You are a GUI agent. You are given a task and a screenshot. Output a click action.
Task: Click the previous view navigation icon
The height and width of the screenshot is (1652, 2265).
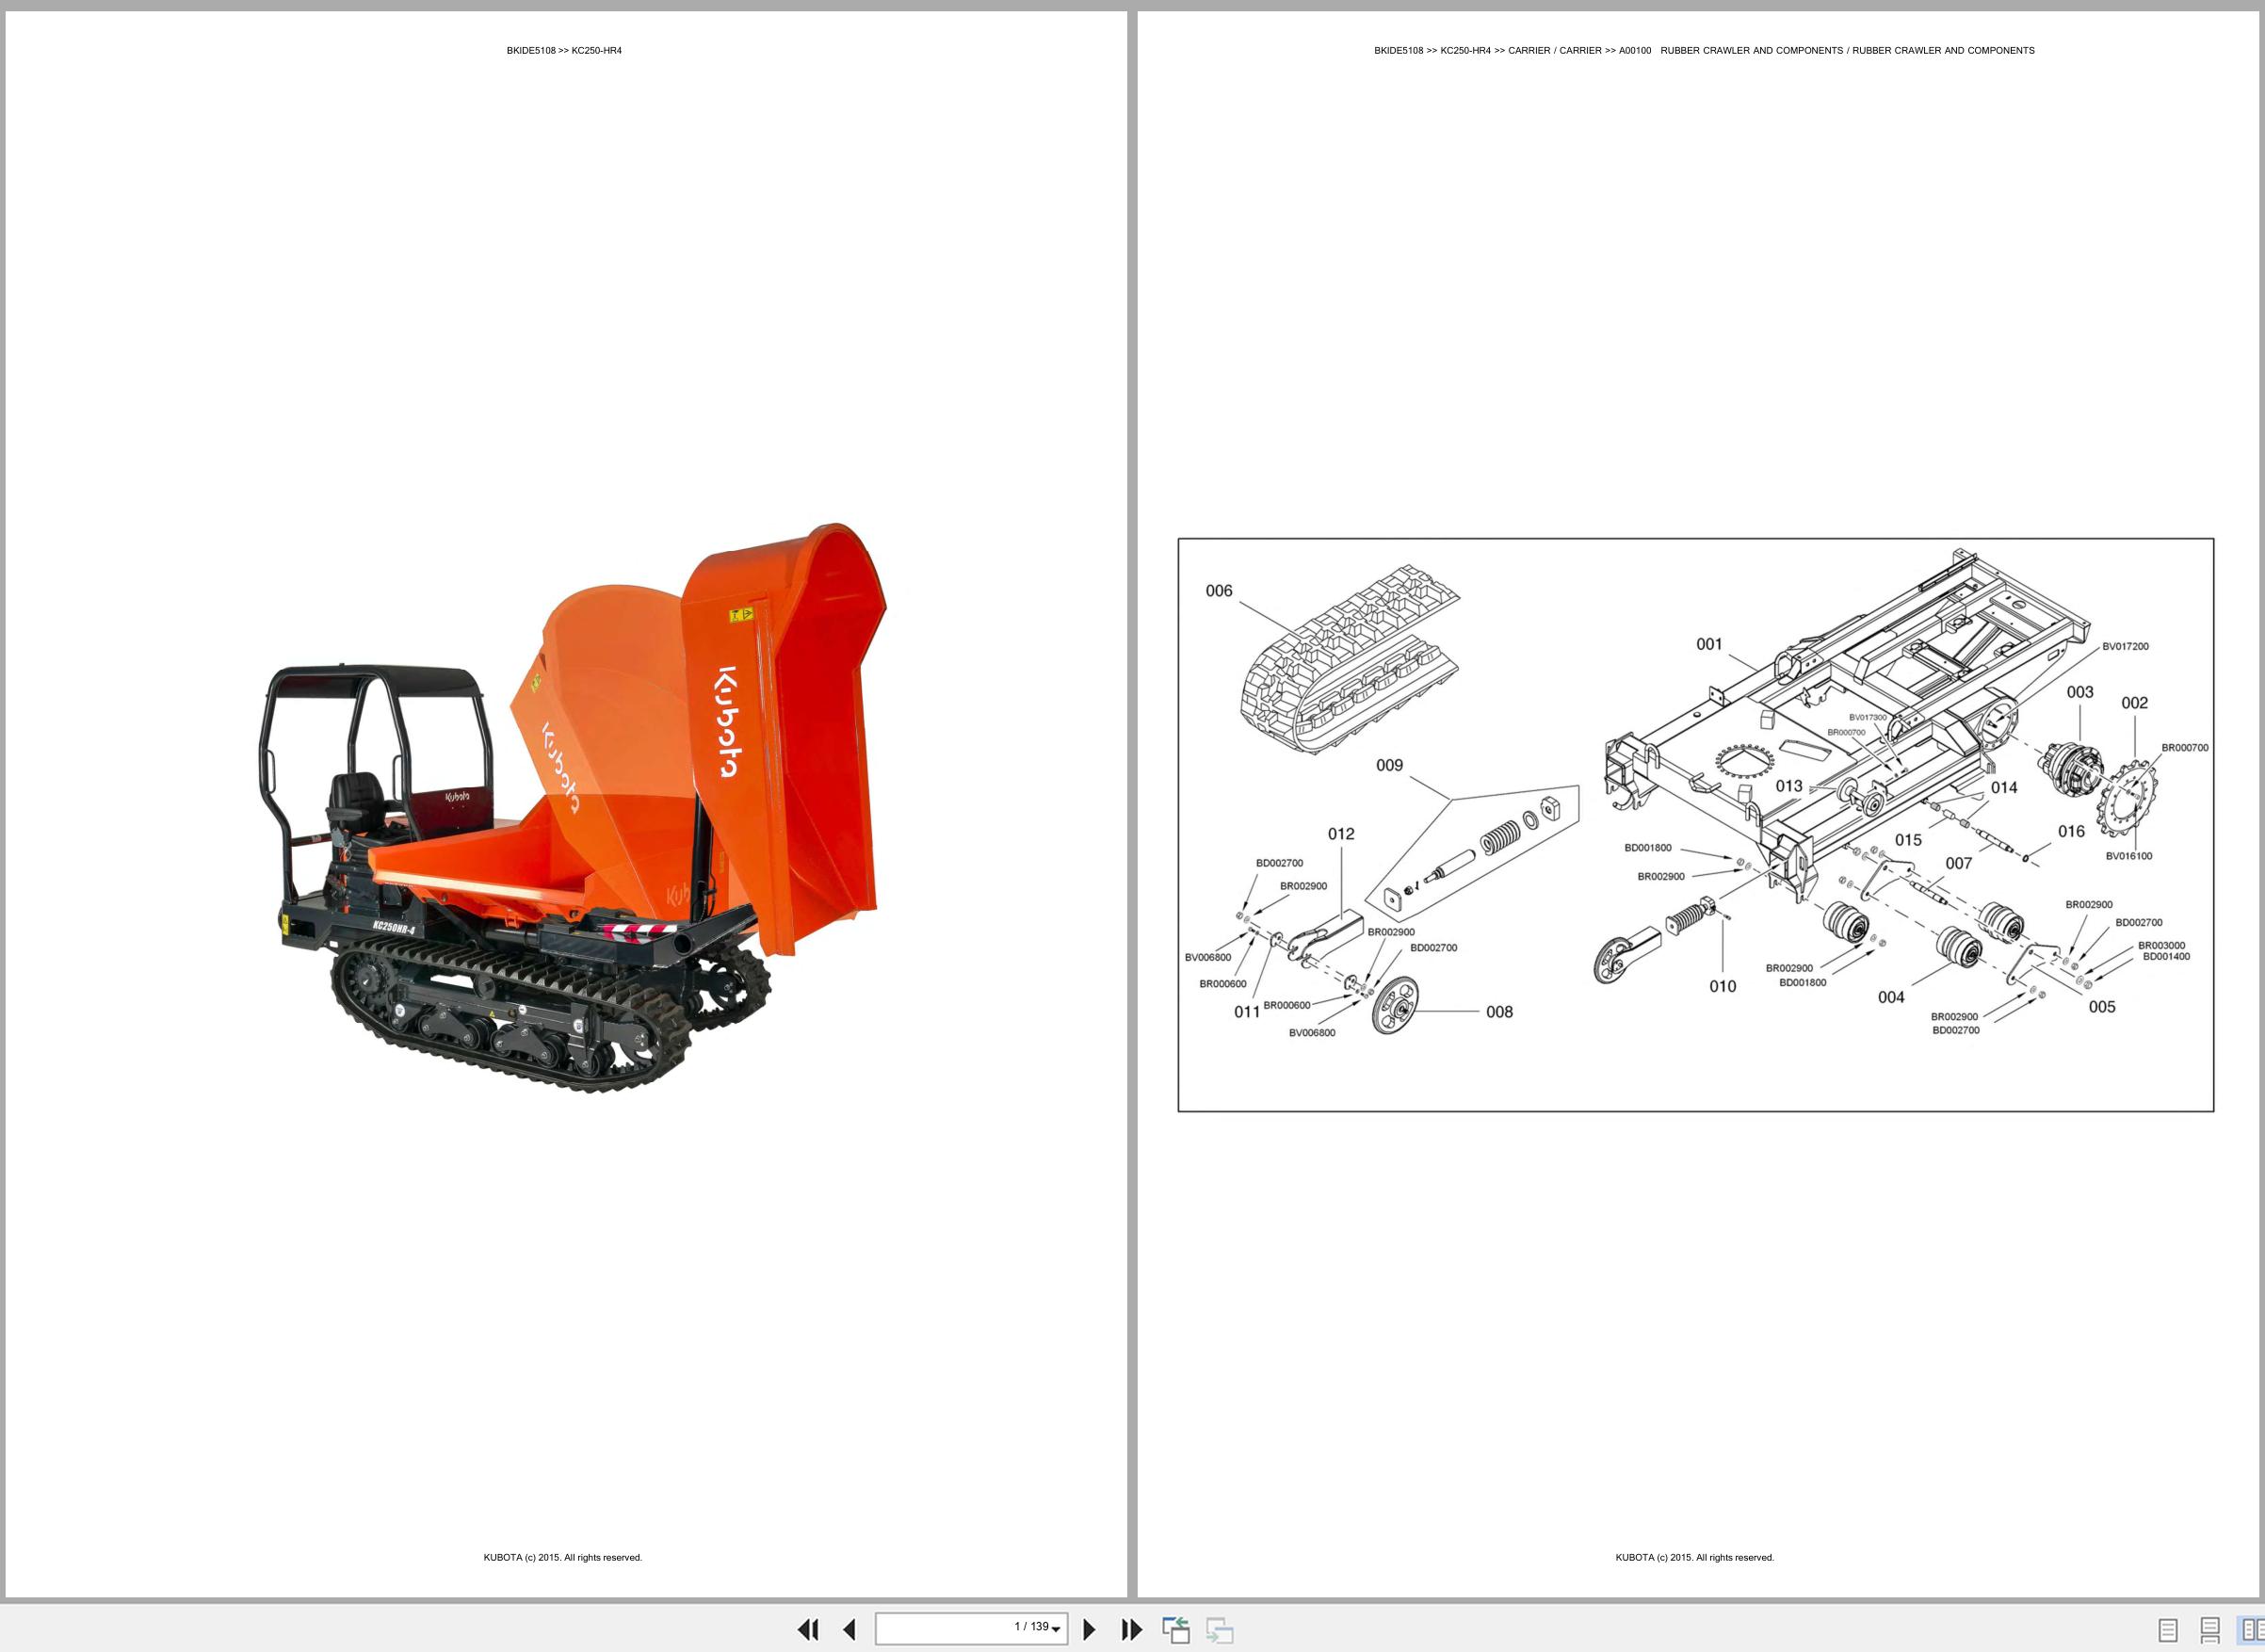[x=1176, y=1629]
